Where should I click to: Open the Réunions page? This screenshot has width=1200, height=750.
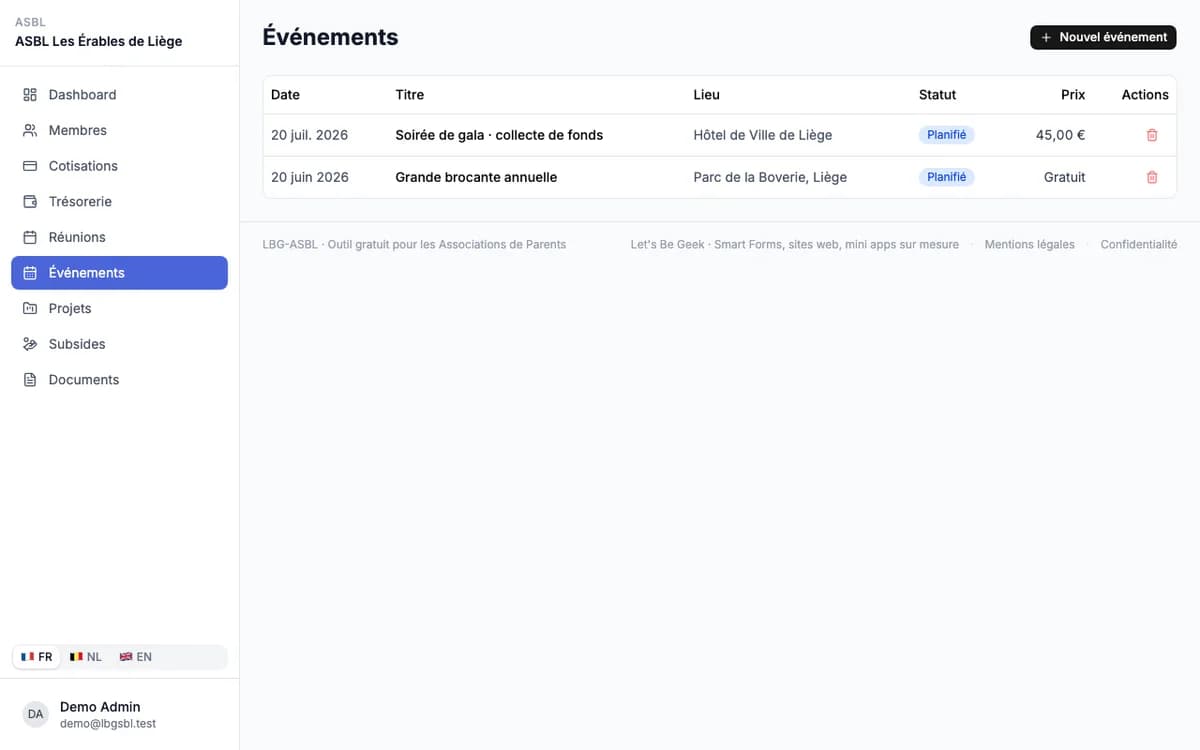coord(119,237)
